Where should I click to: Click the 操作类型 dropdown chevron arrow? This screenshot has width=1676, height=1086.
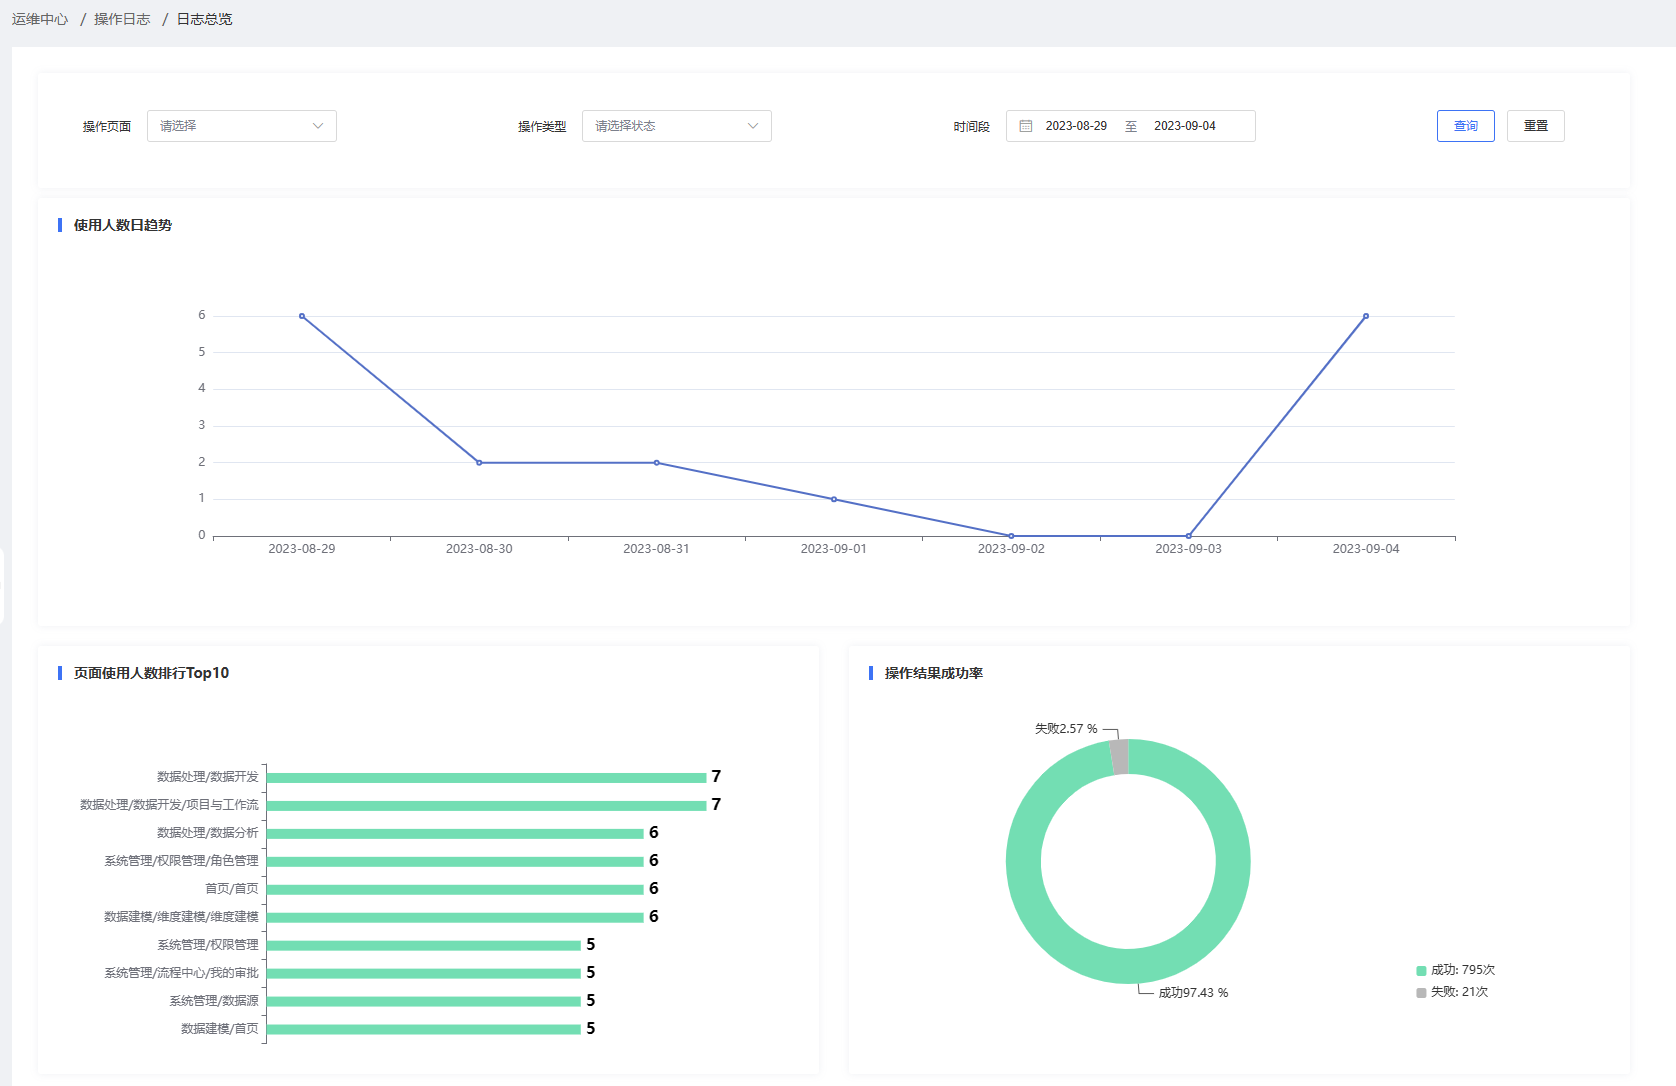tap(753, 126)
